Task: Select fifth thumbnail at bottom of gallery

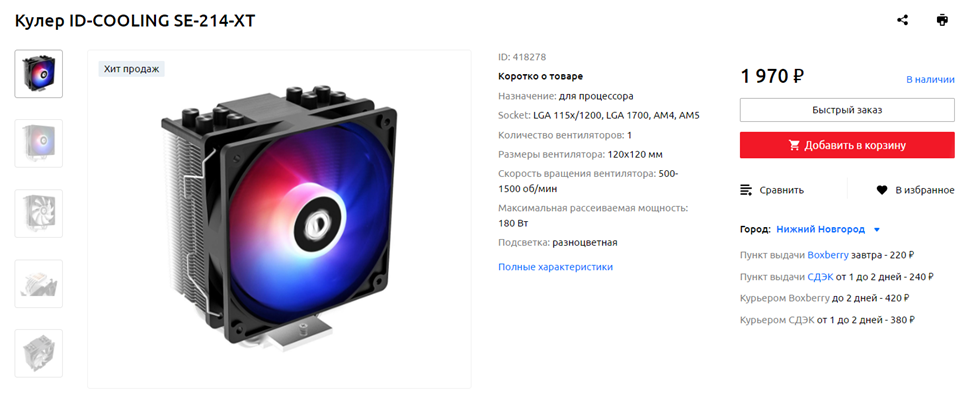Action: click(39, 353)
